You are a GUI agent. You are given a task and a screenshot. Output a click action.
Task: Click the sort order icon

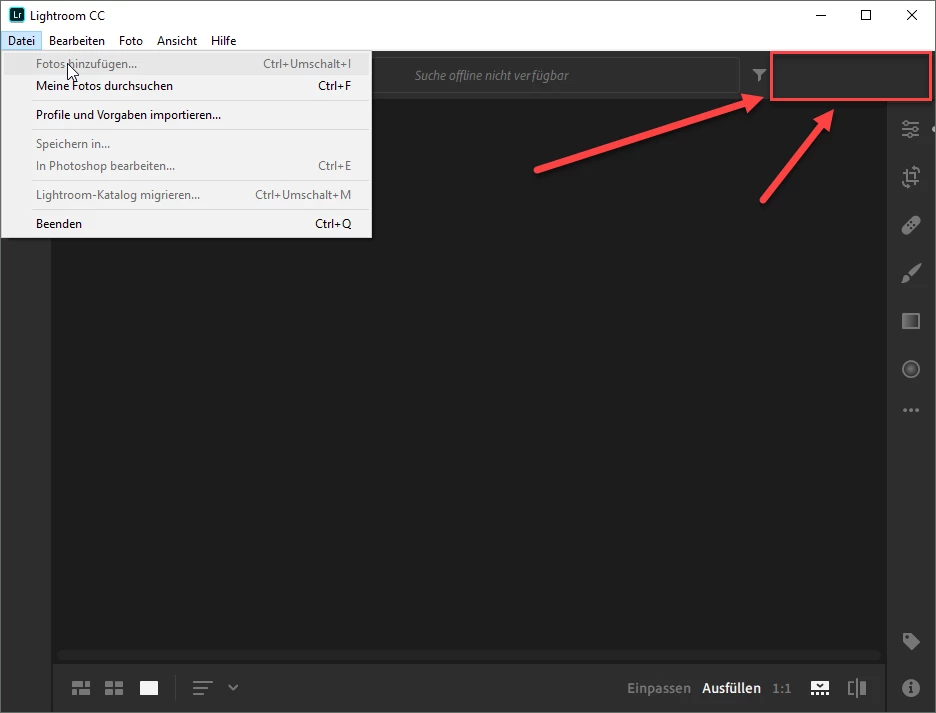click(x=202, y=688)
